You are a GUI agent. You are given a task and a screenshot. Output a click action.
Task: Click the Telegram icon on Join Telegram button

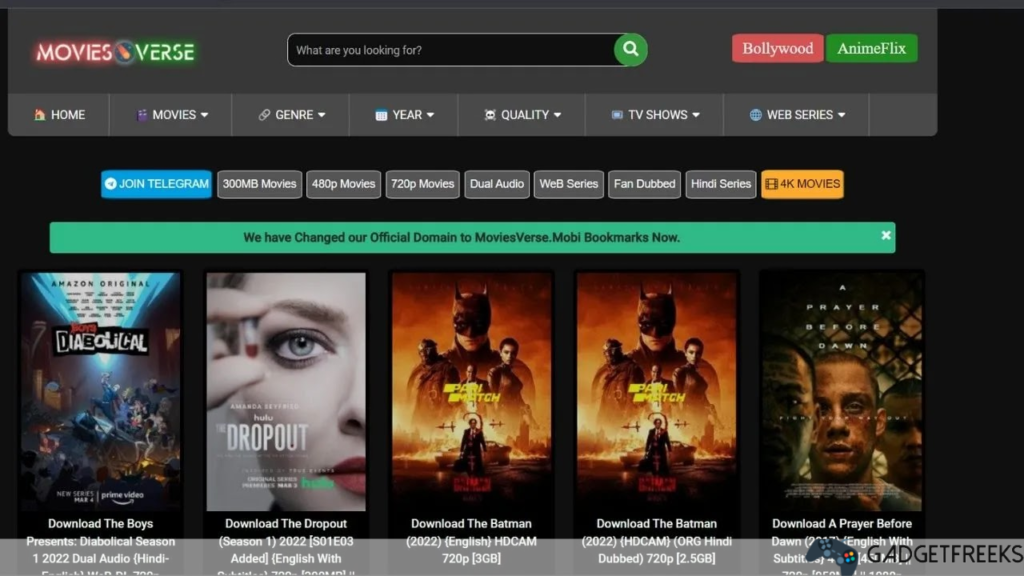coord(112,184)
